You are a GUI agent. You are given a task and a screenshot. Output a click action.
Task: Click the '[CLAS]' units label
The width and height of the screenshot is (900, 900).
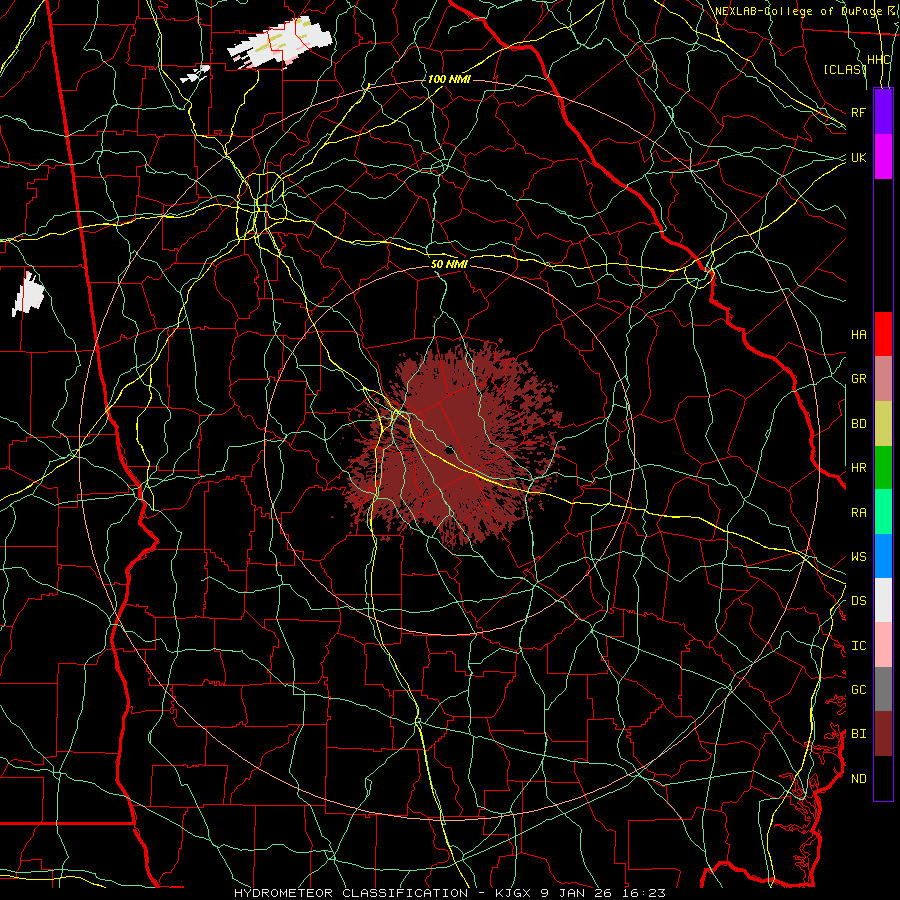click(x=844, y=69)
